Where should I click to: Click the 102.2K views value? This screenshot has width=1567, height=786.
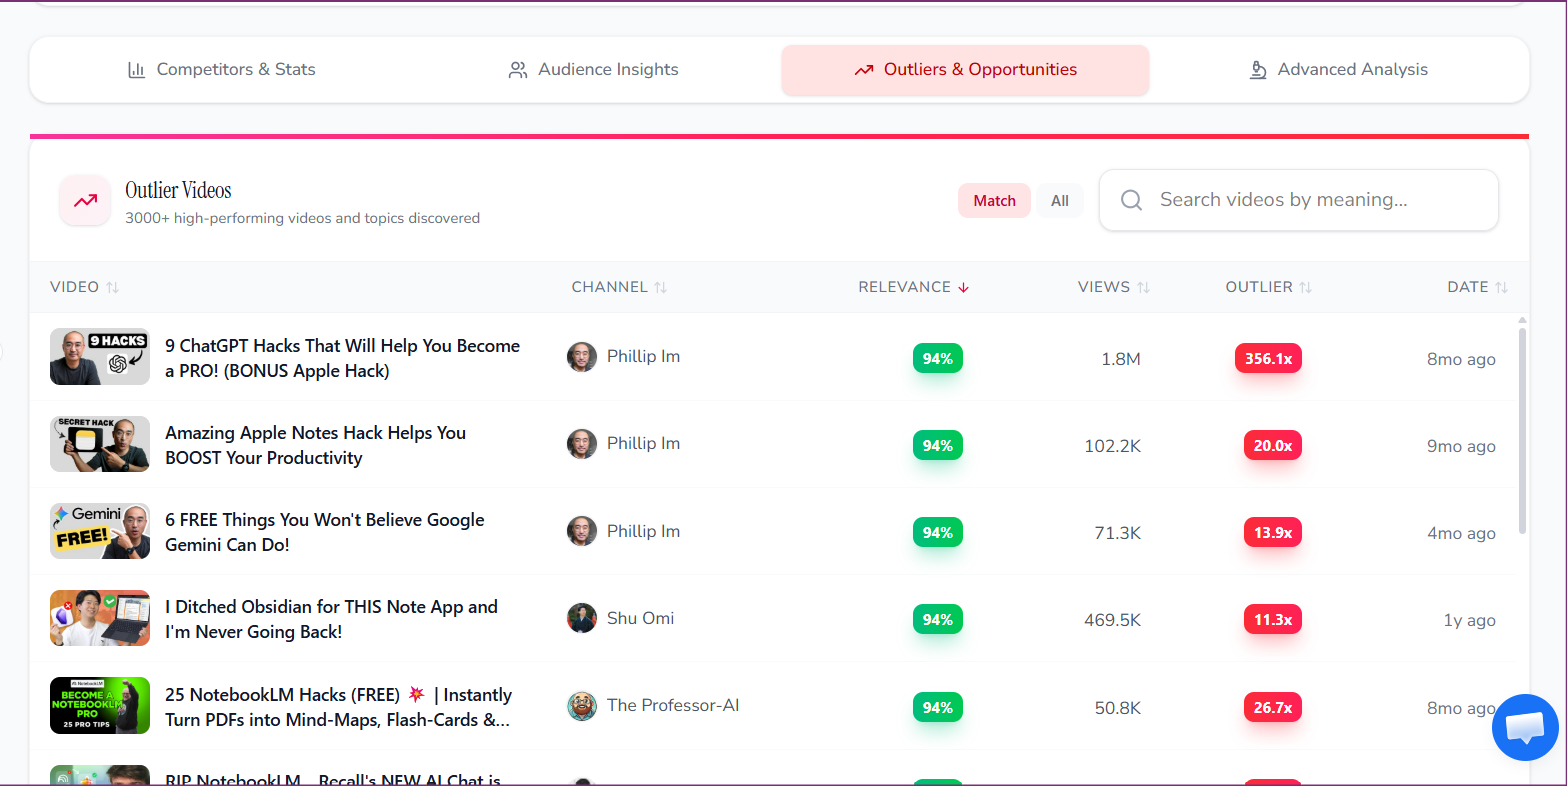[1113, 446]
